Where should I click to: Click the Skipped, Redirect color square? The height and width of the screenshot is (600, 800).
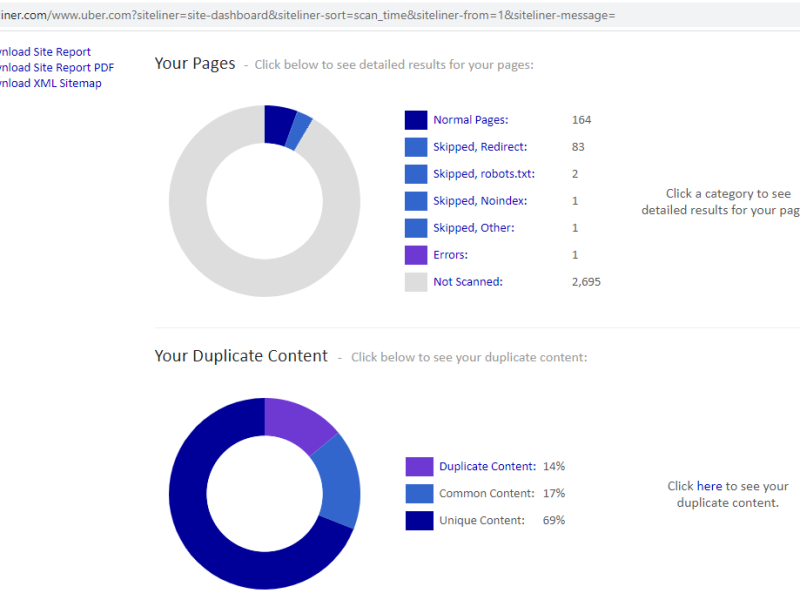pyautogui.click(x=416, y=147)
